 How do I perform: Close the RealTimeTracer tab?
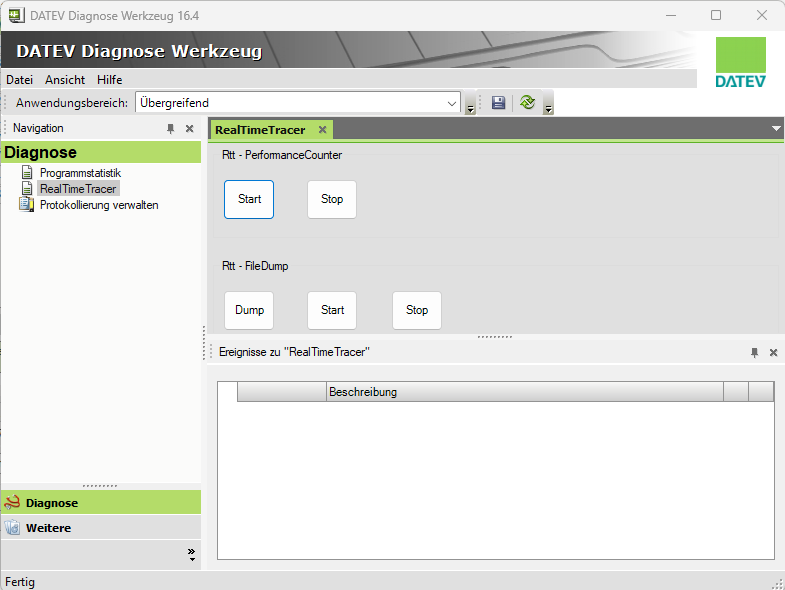(322, 130)
